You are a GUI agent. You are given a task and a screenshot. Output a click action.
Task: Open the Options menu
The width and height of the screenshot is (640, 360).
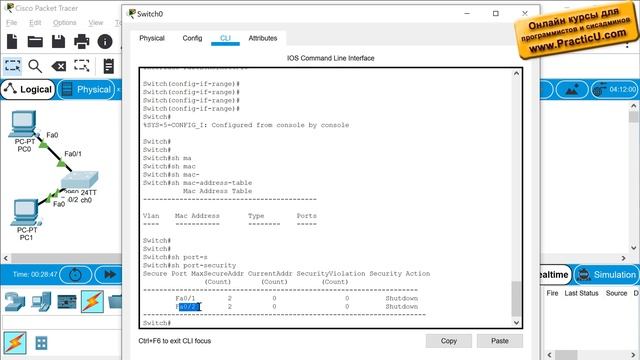tap(64, 22)
